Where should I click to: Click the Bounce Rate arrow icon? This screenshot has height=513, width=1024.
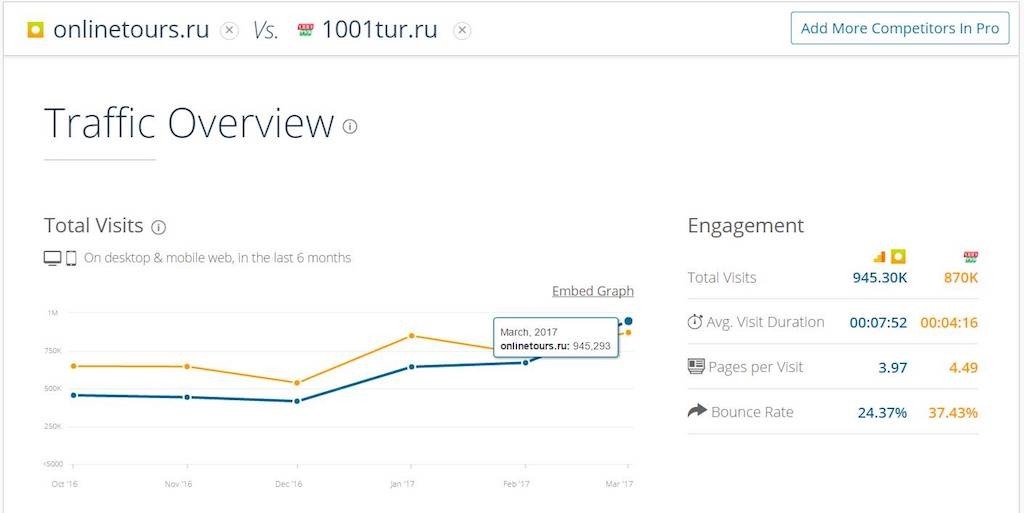pos(697,411)
